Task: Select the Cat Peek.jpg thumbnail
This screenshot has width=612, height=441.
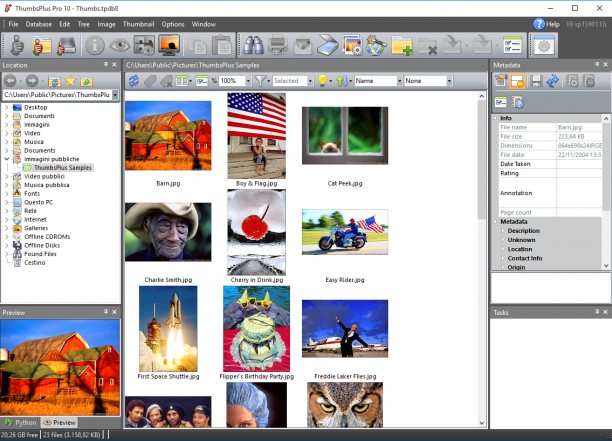Action: click(x=345, y=135)
